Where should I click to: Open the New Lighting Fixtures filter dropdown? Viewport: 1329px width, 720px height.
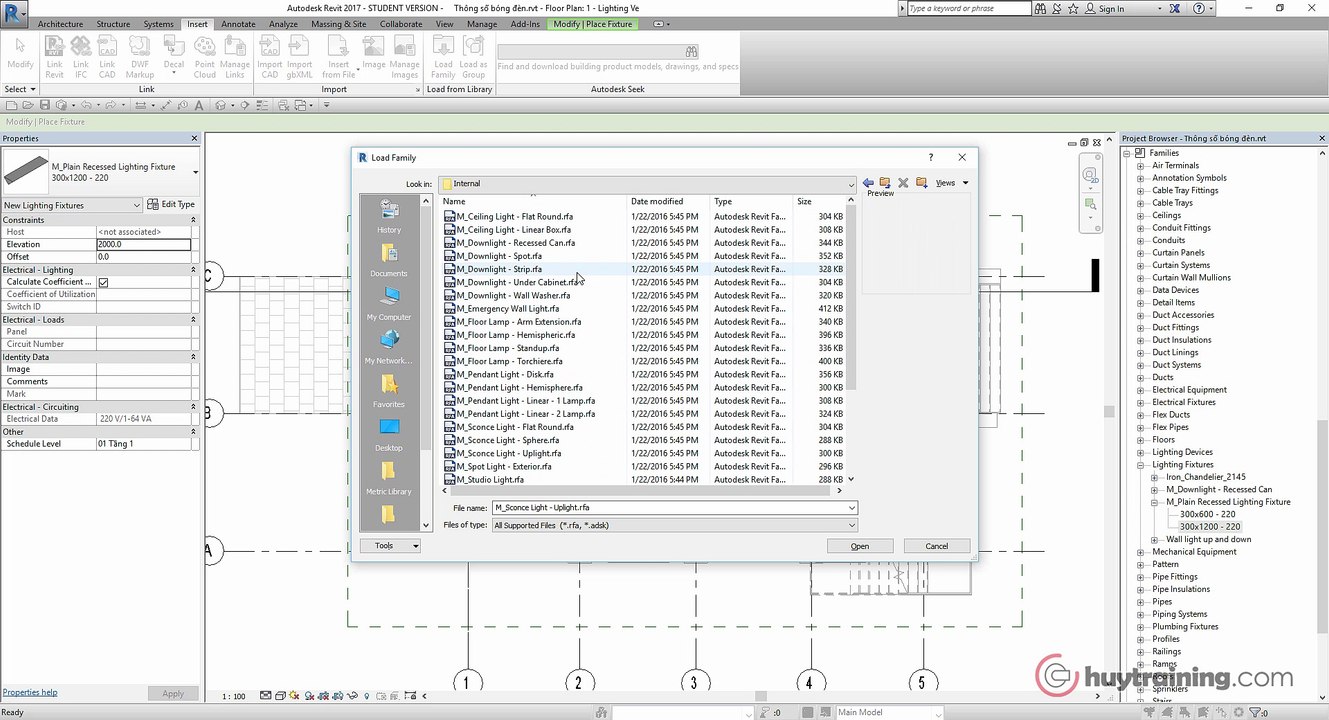[138, 205]
